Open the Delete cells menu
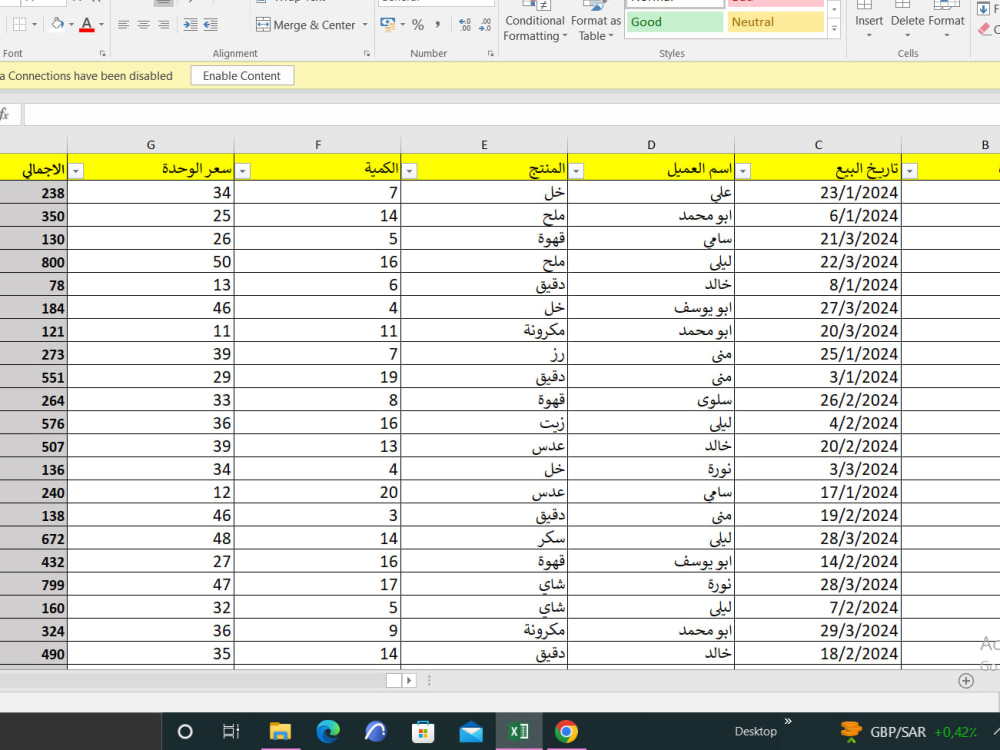Image resolution: width=1000 pixels, height=750 pixels. coord(908,21)
